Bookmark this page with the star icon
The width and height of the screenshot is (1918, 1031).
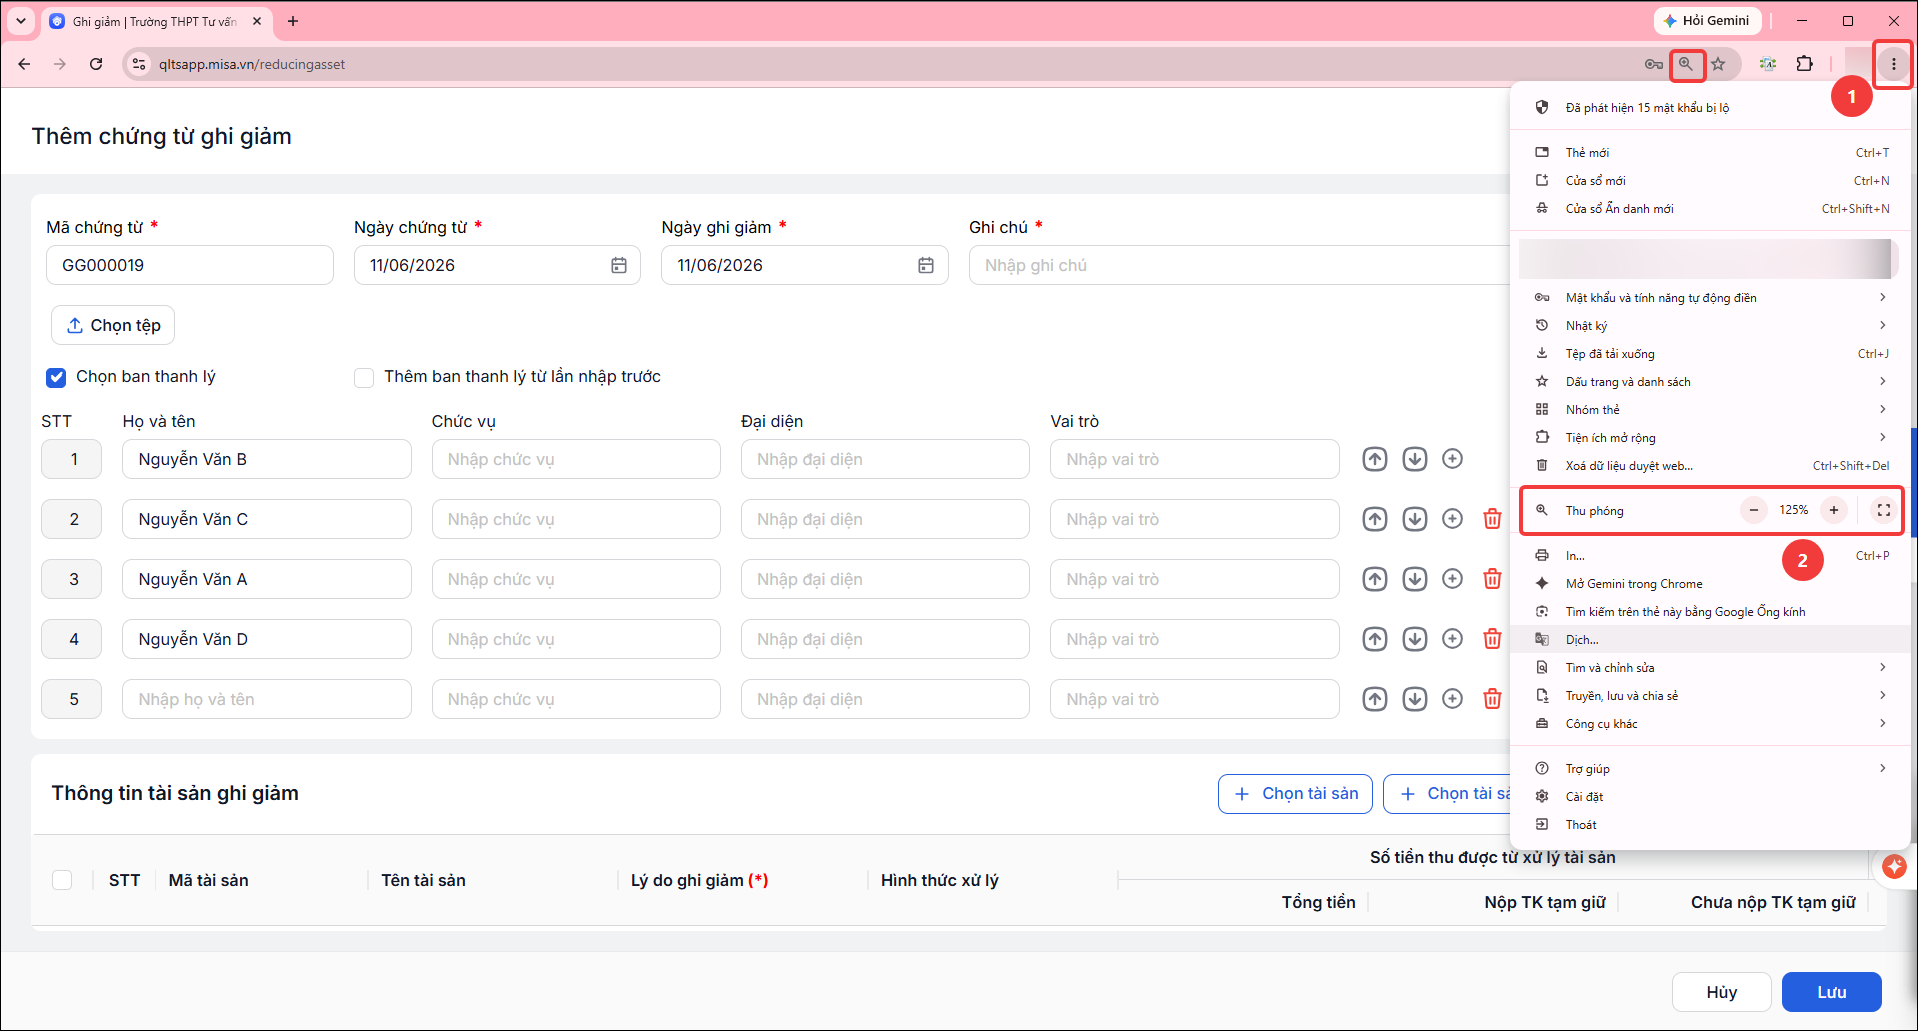pos(1718,64)
